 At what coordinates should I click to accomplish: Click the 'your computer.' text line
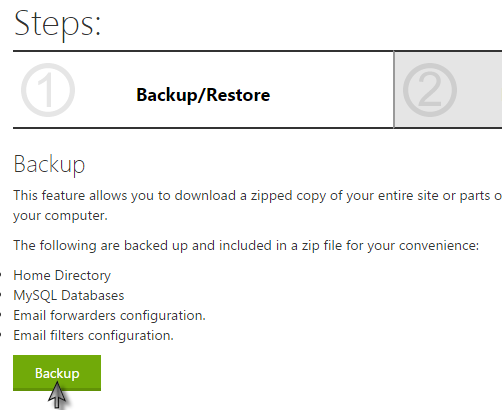[x=60, y=216]
